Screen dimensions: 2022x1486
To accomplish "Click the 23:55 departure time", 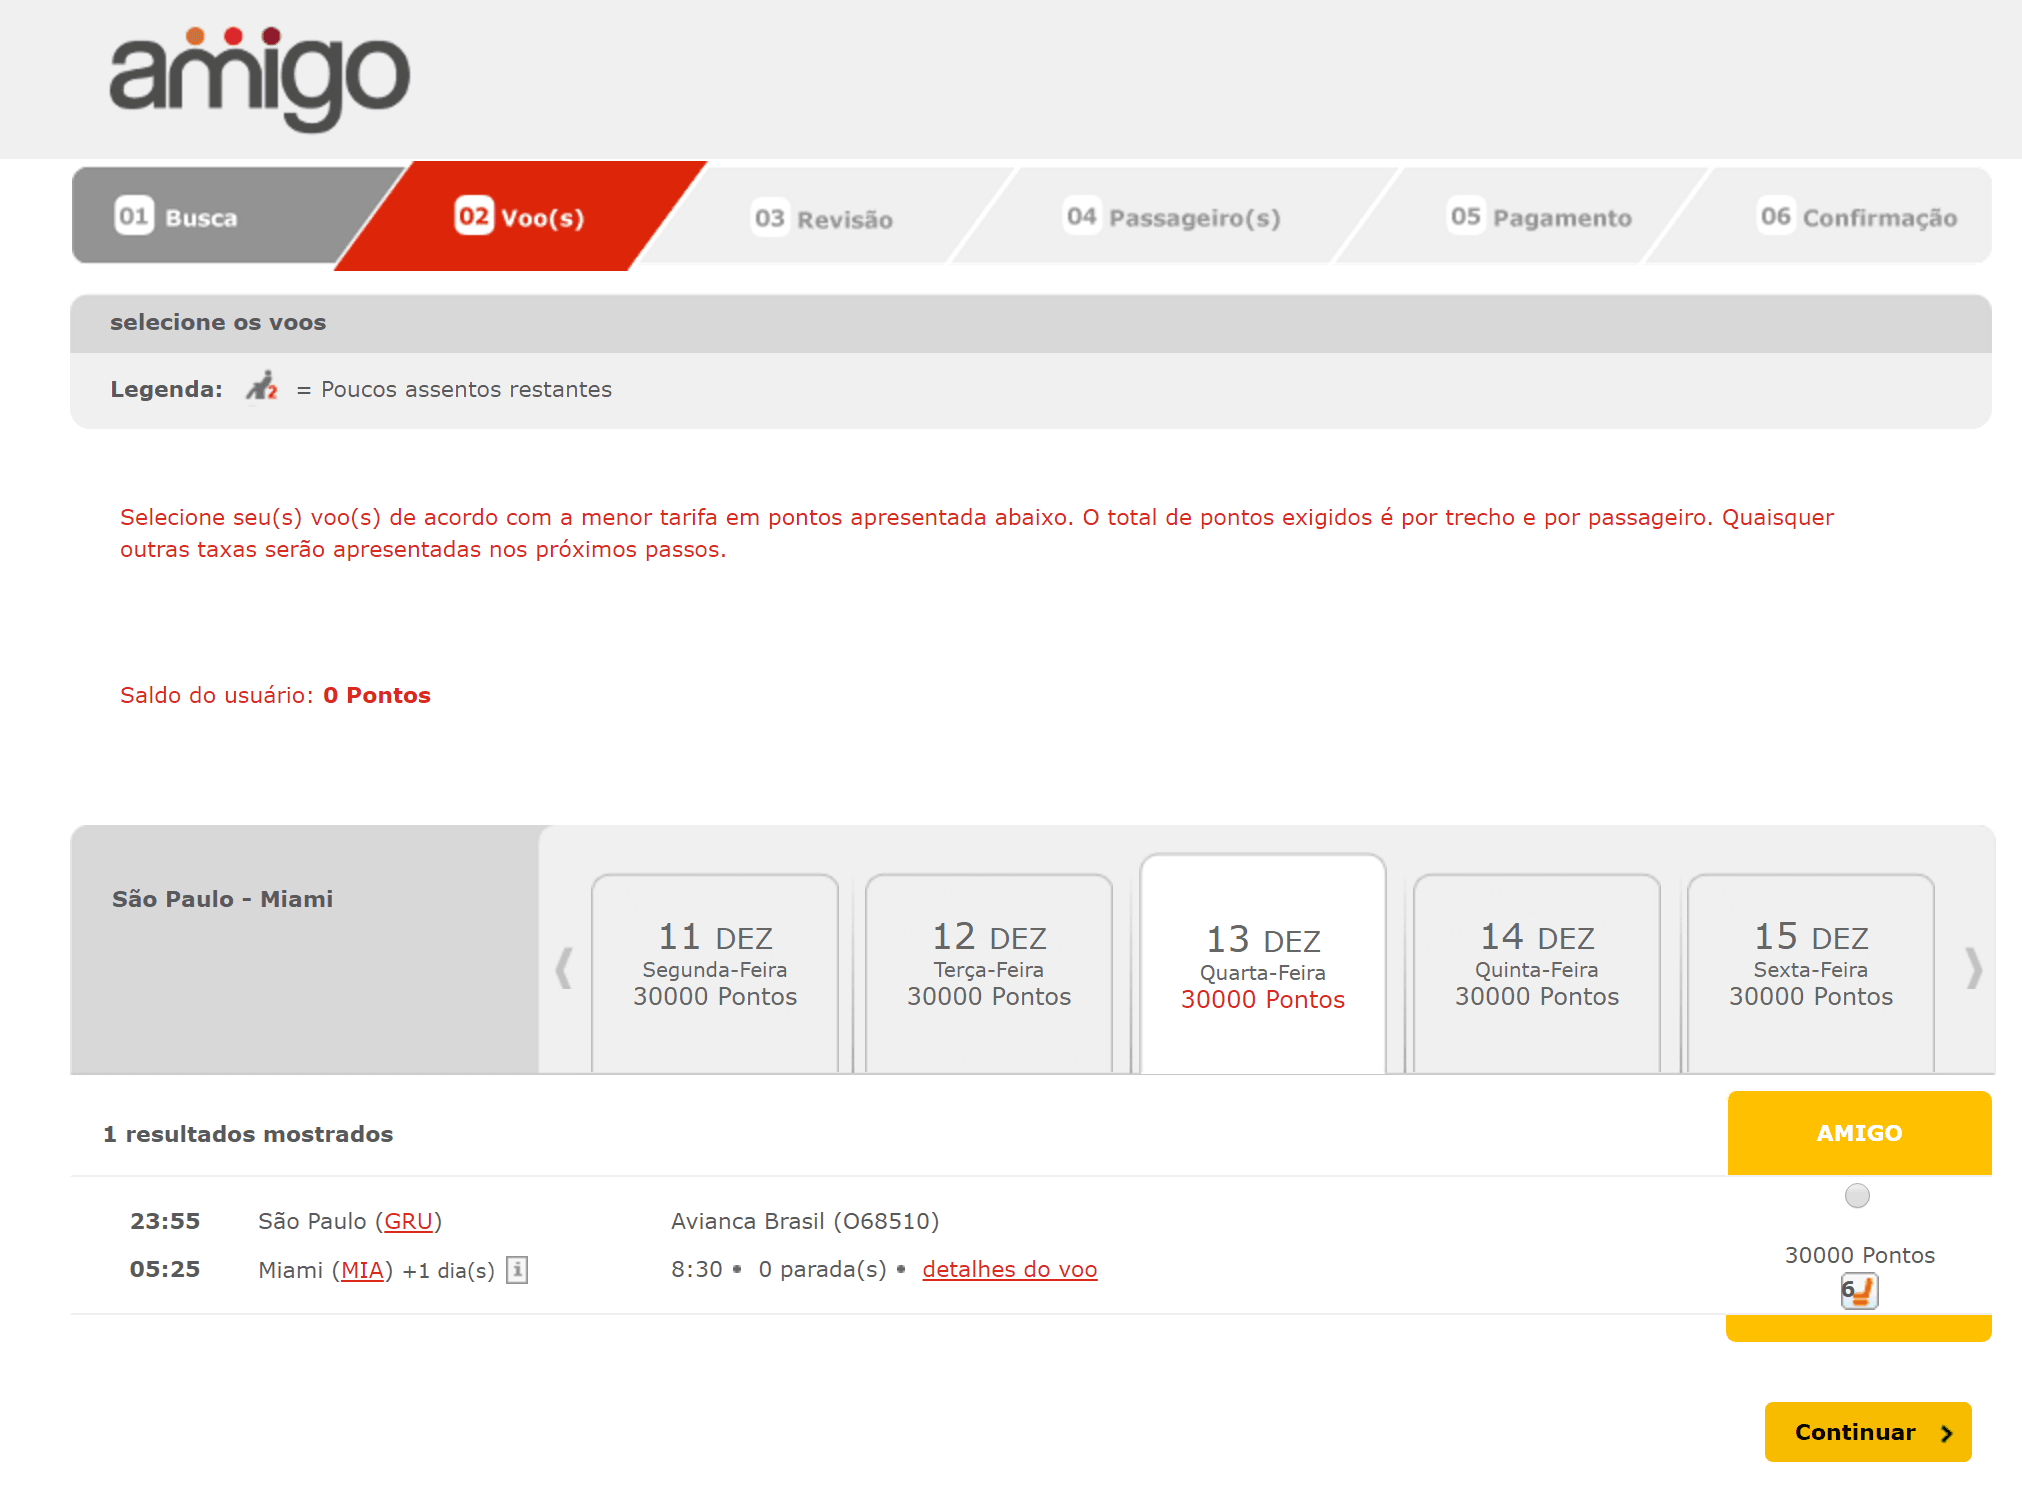I will tap(165, 1221).
